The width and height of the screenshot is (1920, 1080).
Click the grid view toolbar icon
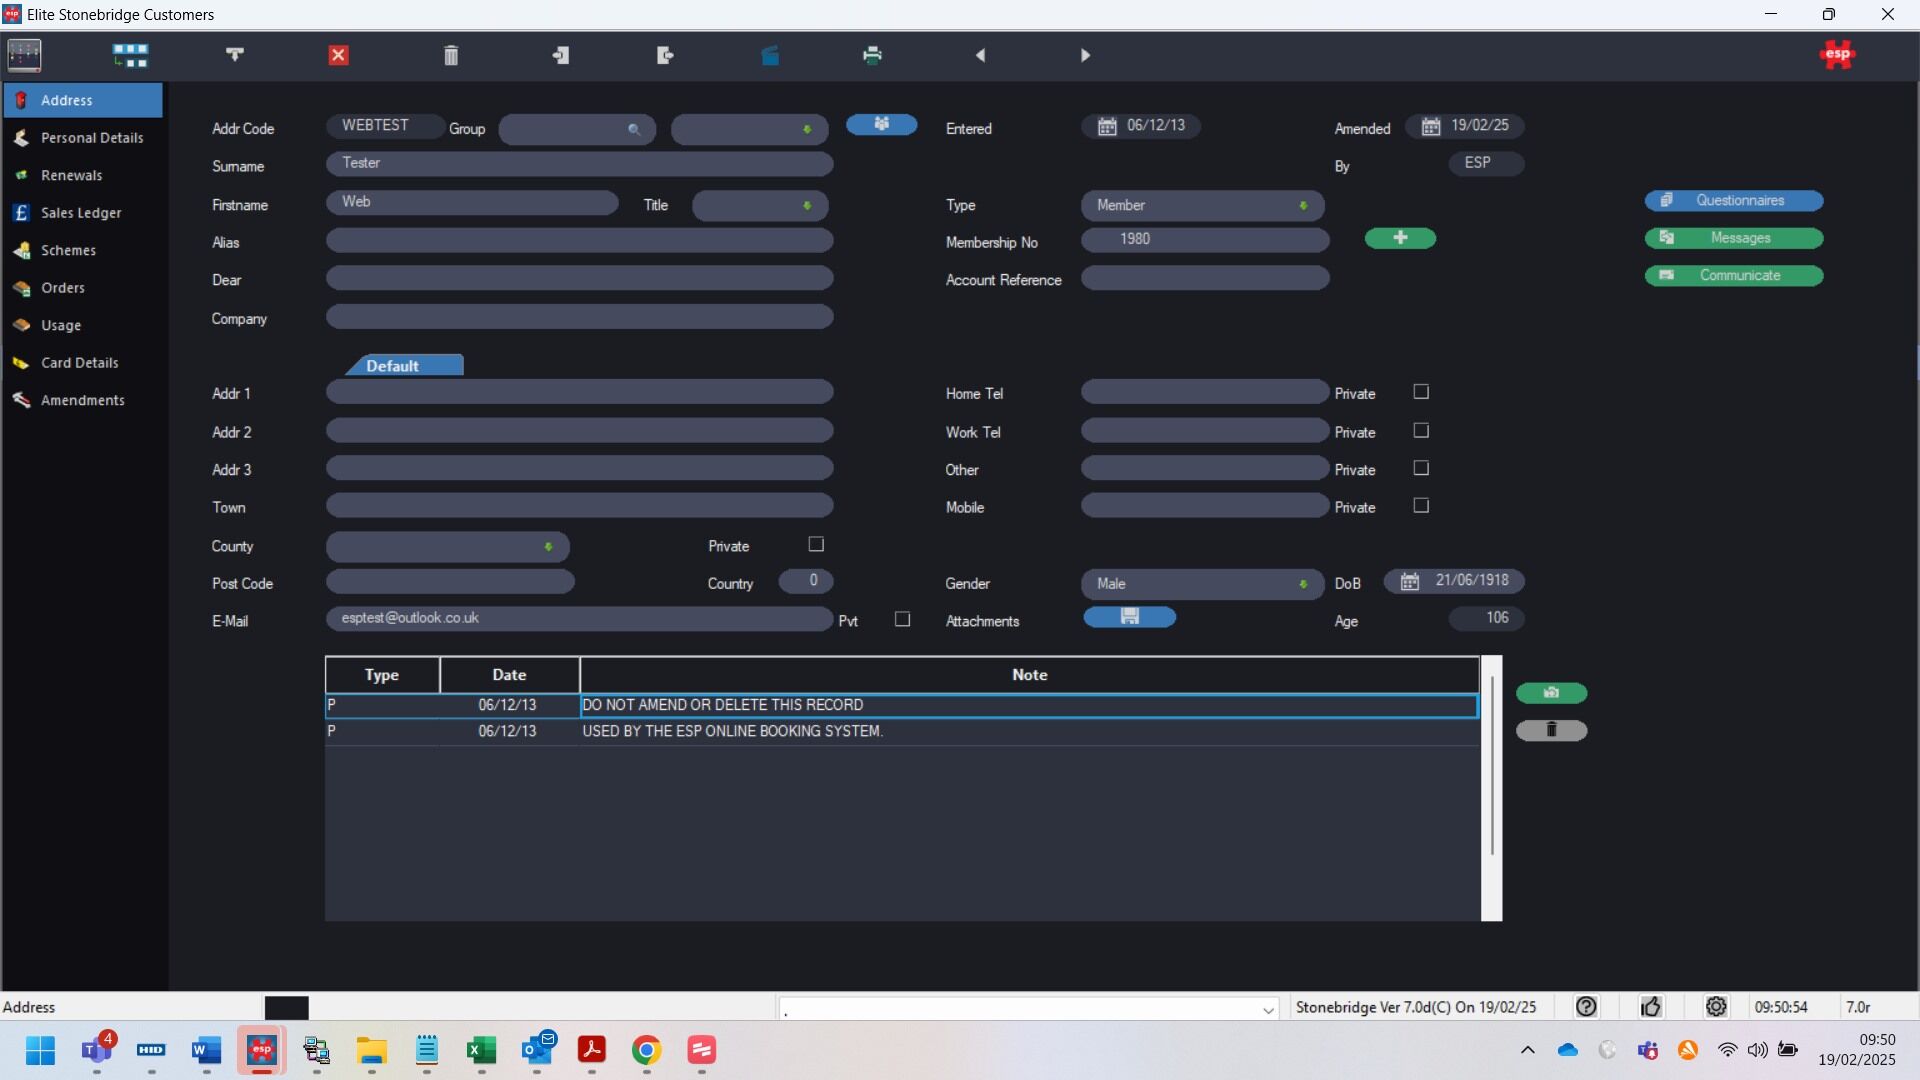(x=130, y=55)
